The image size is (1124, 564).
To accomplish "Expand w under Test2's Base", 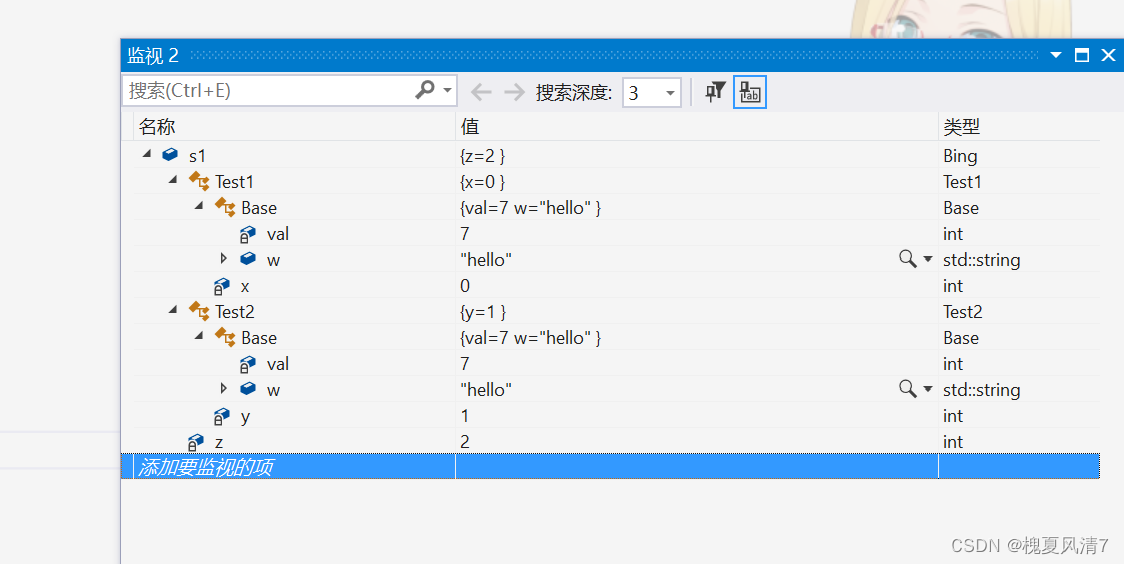I will 224,388.
